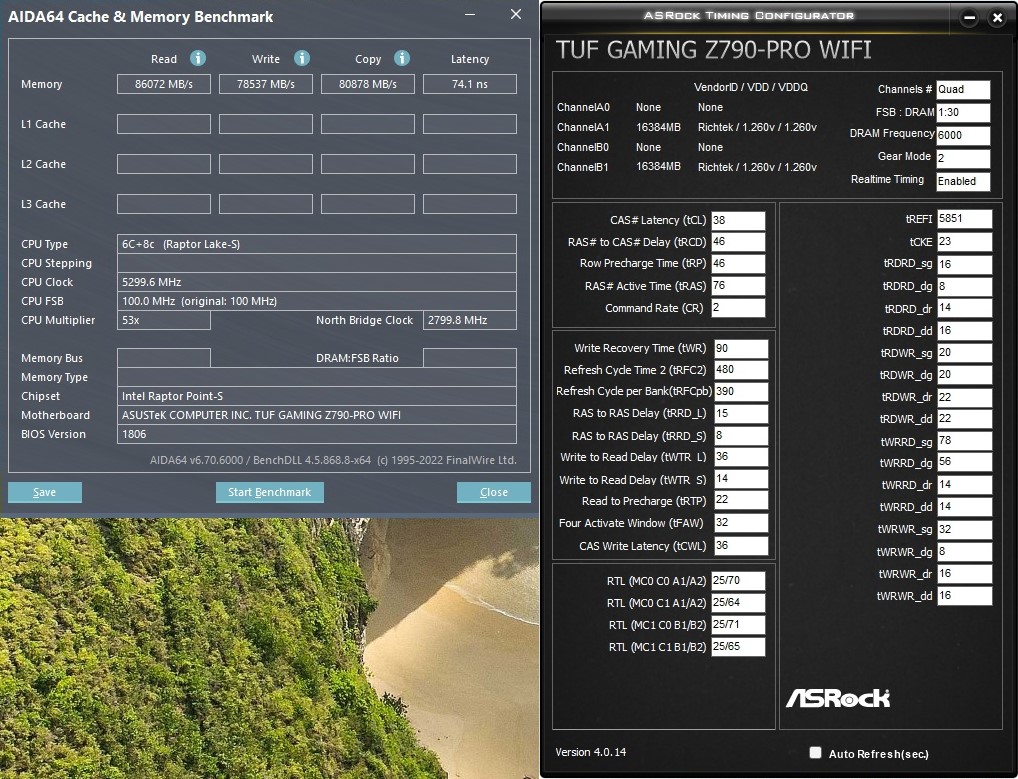Image resolution: width=1018 pixels, height=779 pixels.
Task: Select the Memory Write value 78537 MB/s
Action: coord(266,84)
